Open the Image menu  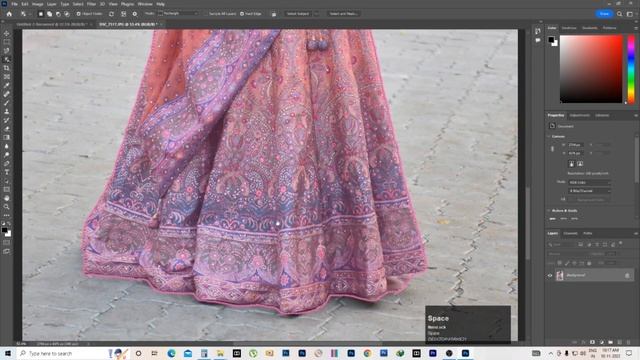click(38, 4)
